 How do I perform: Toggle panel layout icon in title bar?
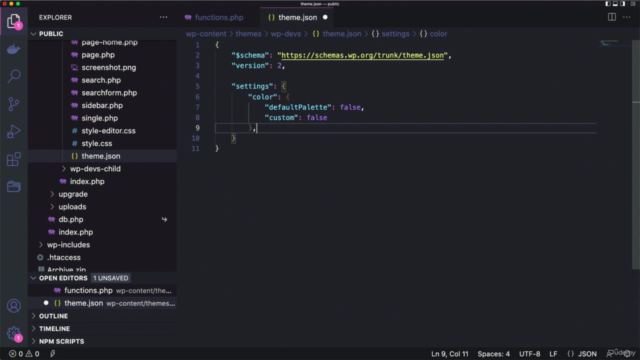(x=615, y=4)
